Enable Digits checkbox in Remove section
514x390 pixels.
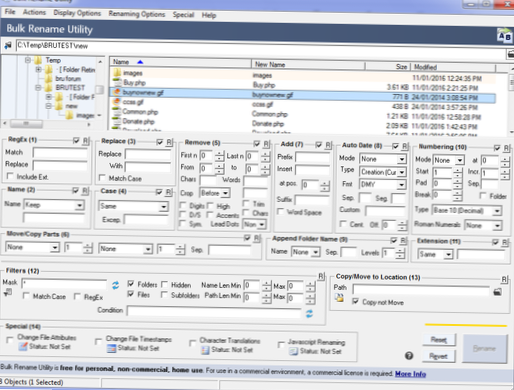point(183,205)
